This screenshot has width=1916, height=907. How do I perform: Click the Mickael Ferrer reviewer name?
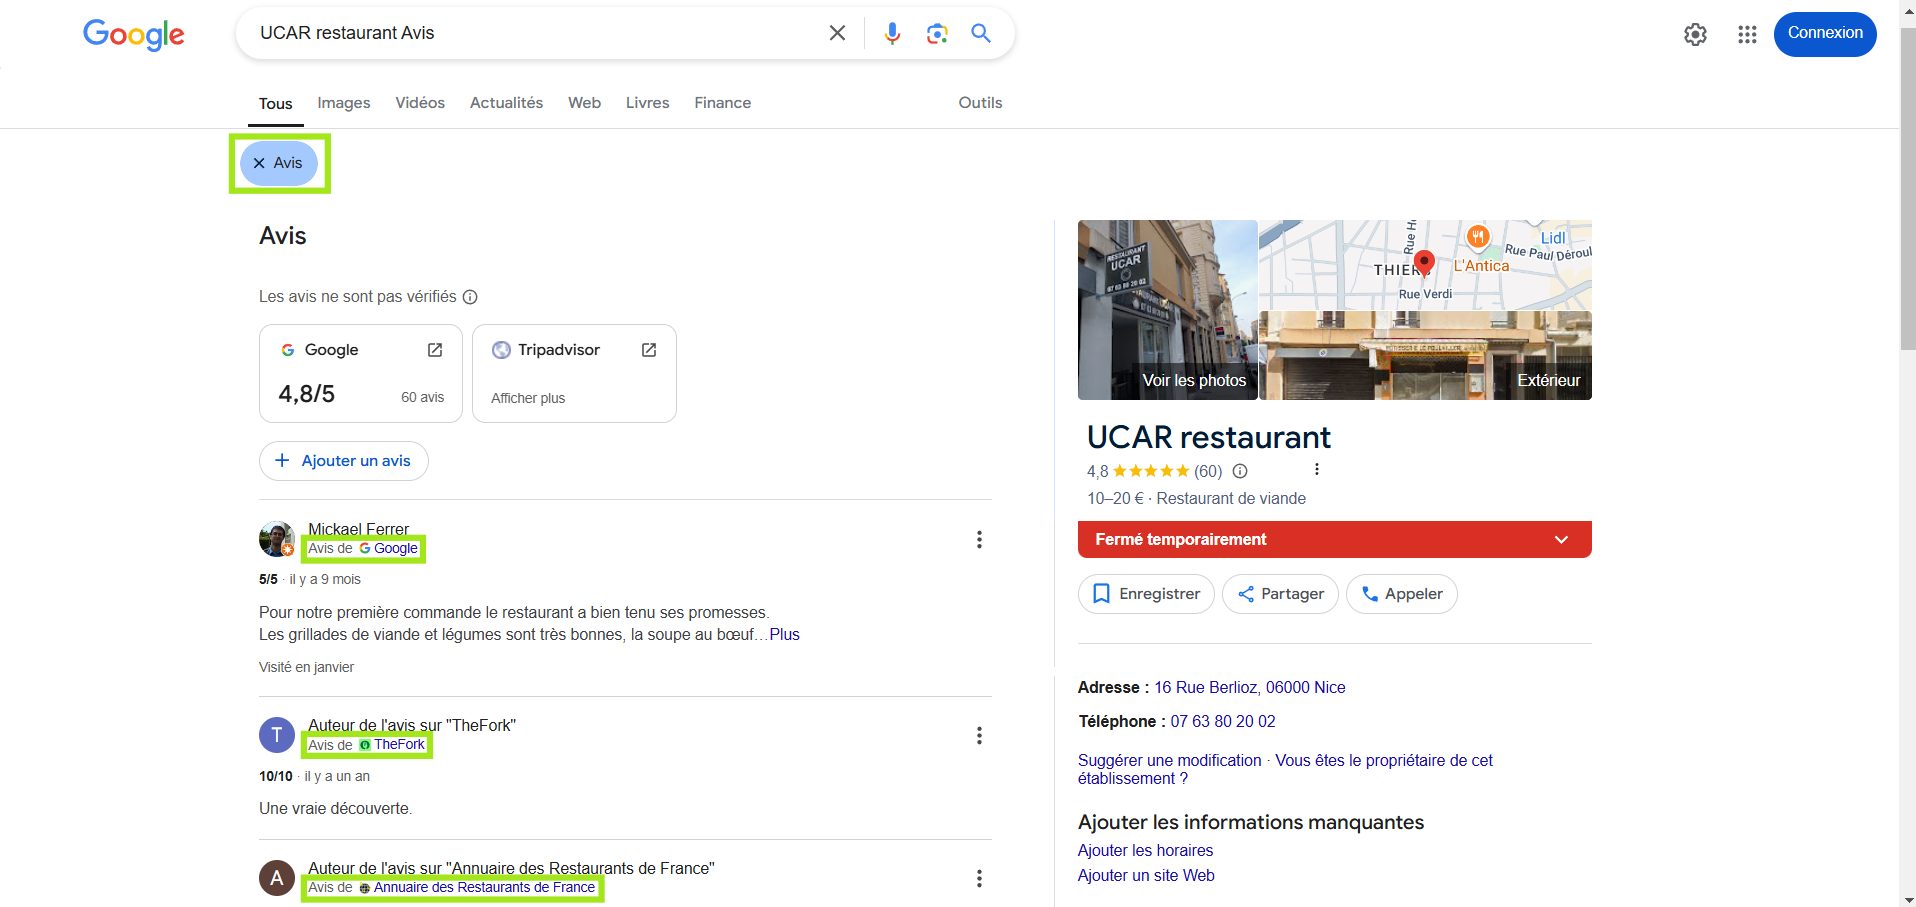click(x=358, y=529)
